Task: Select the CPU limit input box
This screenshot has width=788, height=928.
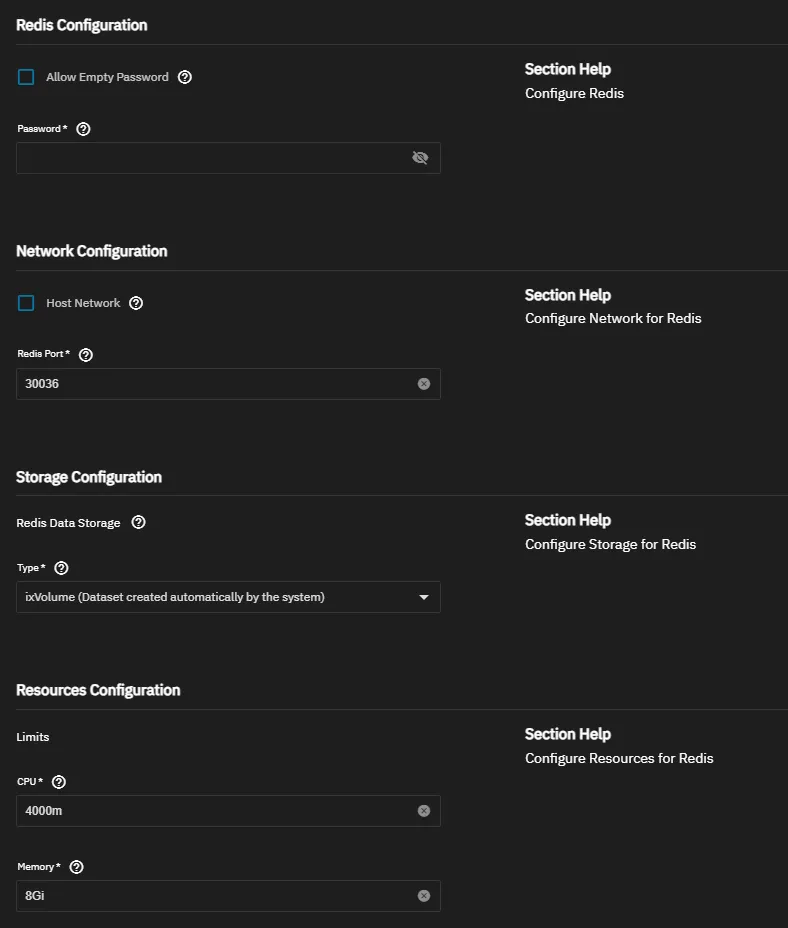Action: point(210,811)
